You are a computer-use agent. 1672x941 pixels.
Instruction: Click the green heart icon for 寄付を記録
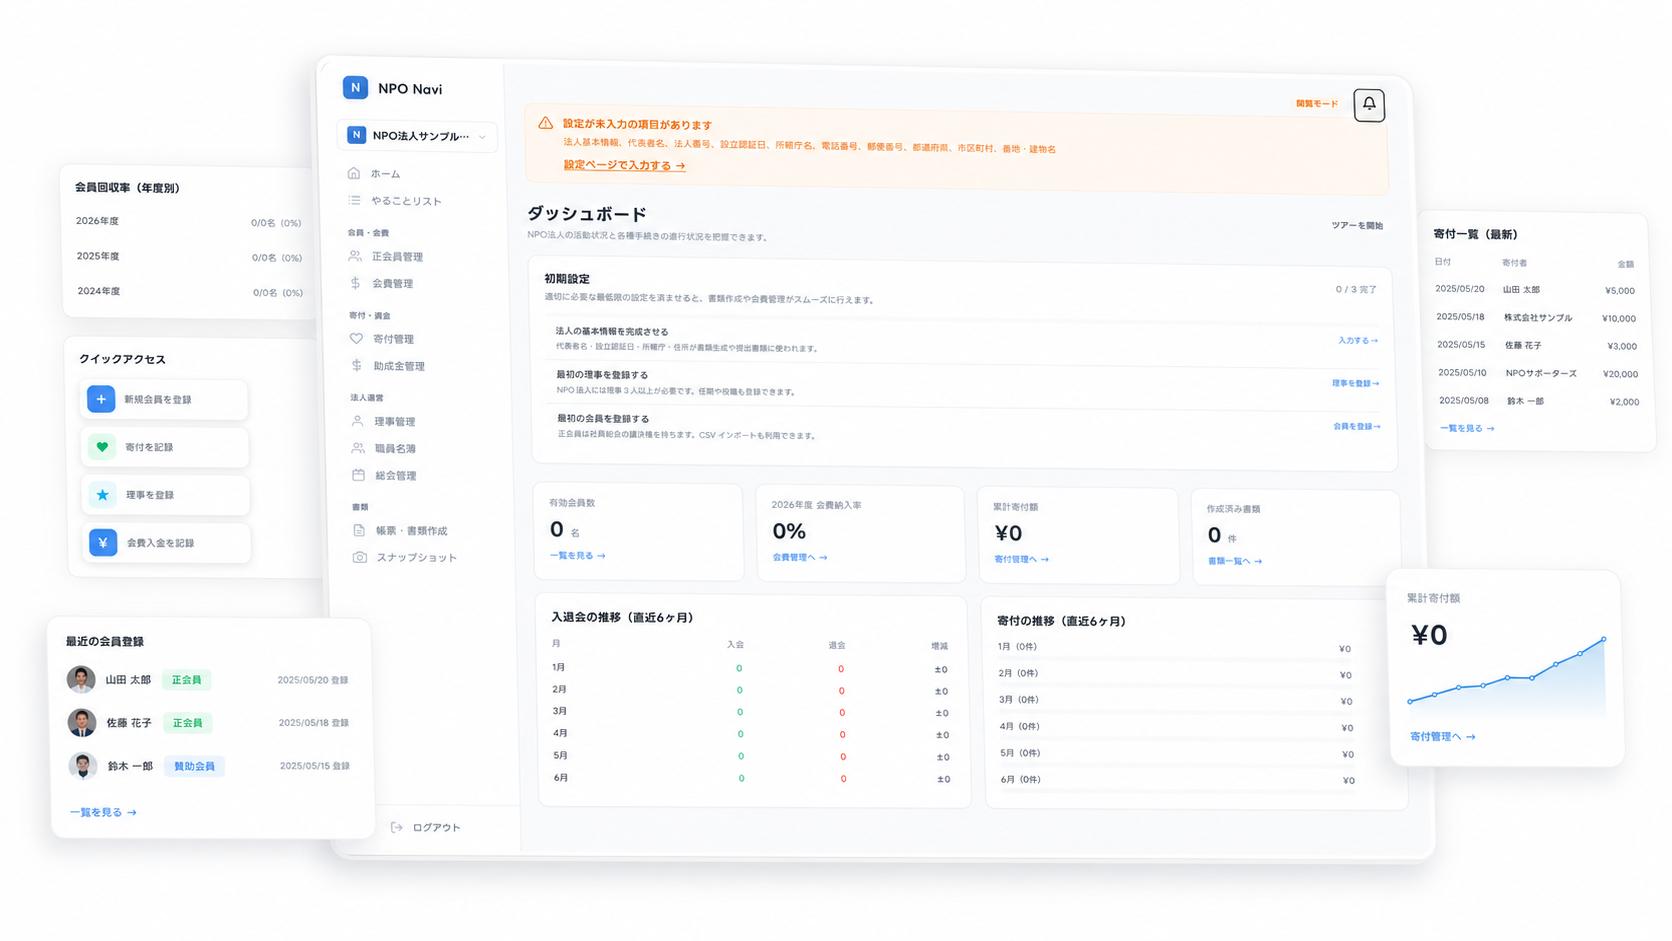pyautogui.click(x=102, y=447)
